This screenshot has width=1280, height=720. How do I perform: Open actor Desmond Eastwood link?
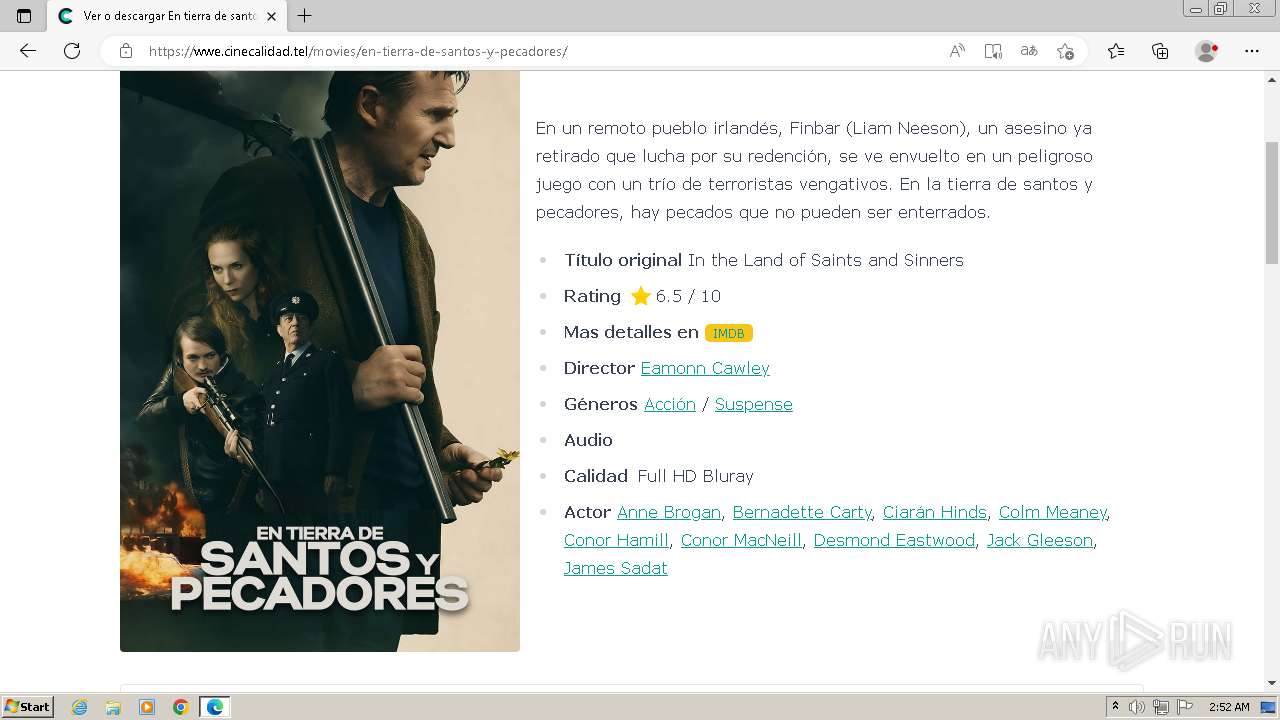click(894, 540)
